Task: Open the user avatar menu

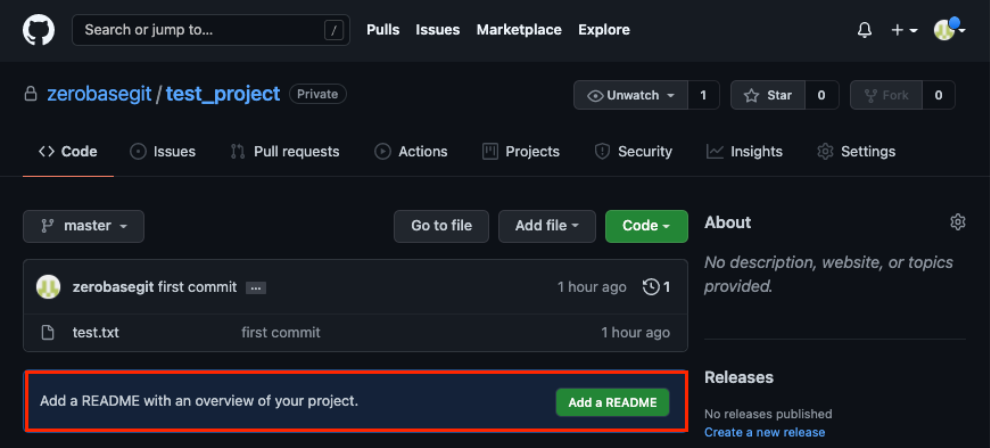Action: tap(949, 29)
